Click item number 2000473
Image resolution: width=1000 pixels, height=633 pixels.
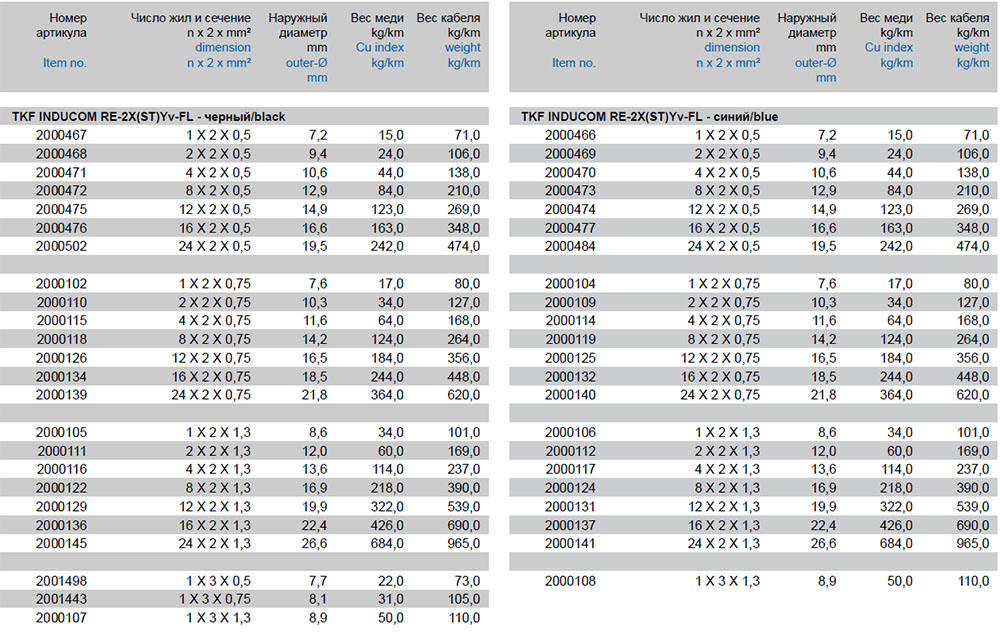(570, 191)
